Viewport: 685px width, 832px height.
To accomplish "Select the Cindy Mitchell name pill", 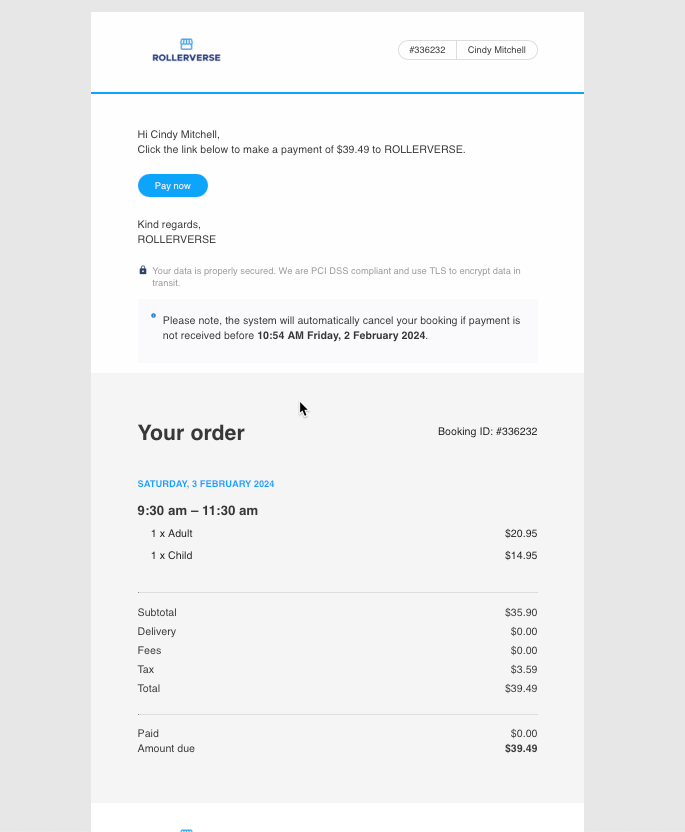I will [x=496, y=49].
